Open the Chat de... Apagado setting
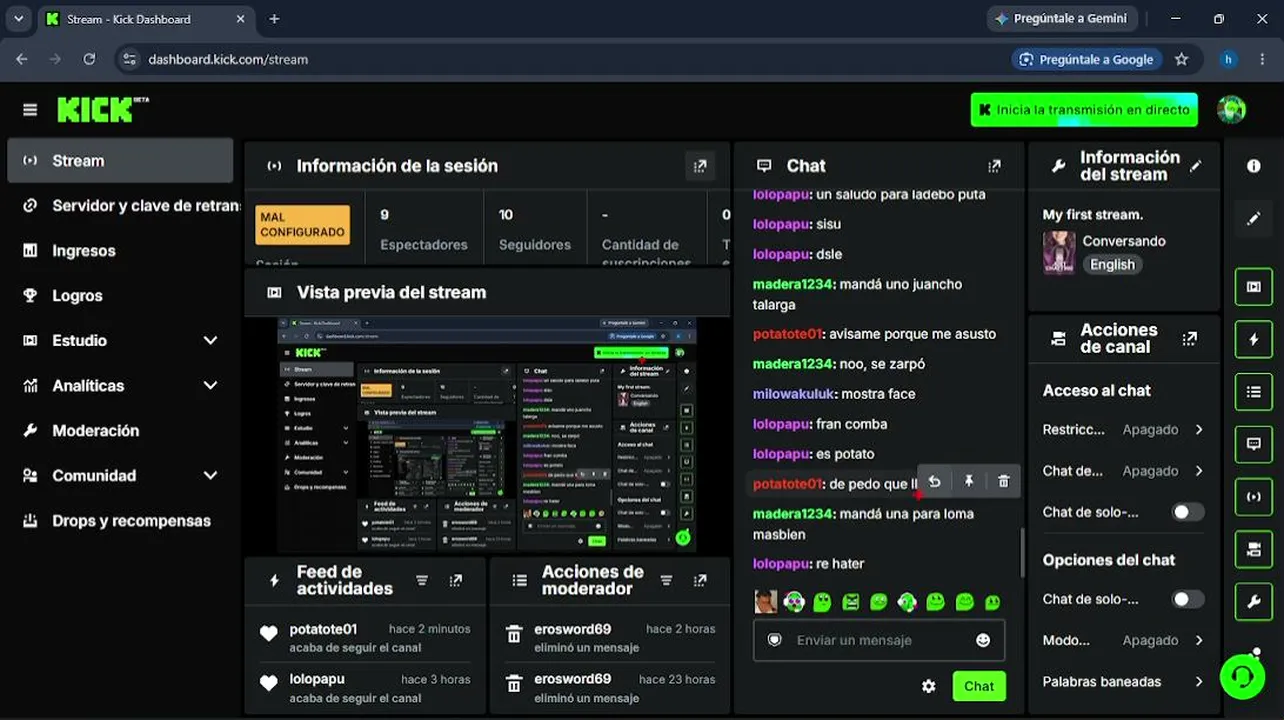Image resolution: width=1284 pixels, height=720 pixels. coord(1123,470)
